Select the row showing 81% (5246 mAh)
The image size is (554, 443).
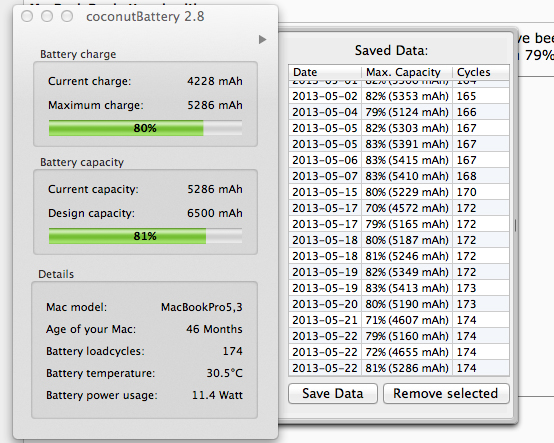[399, 256]
